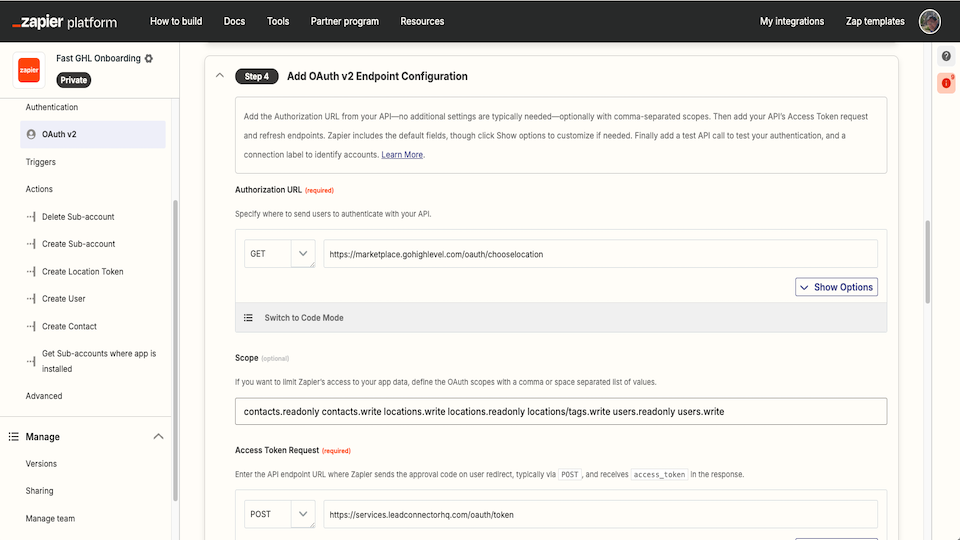Screen dimensions: 960x540
Task: Open the Actions sidebar section
Action: pos(39,189)
